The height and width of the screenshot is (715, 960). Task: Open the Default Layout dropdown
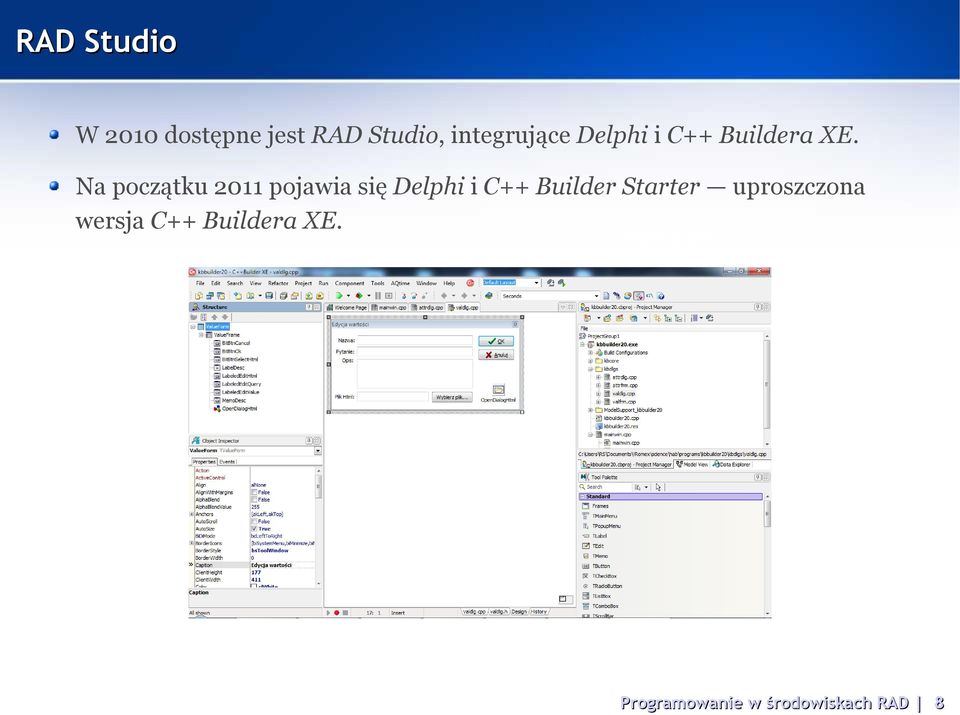click(536, 283)
